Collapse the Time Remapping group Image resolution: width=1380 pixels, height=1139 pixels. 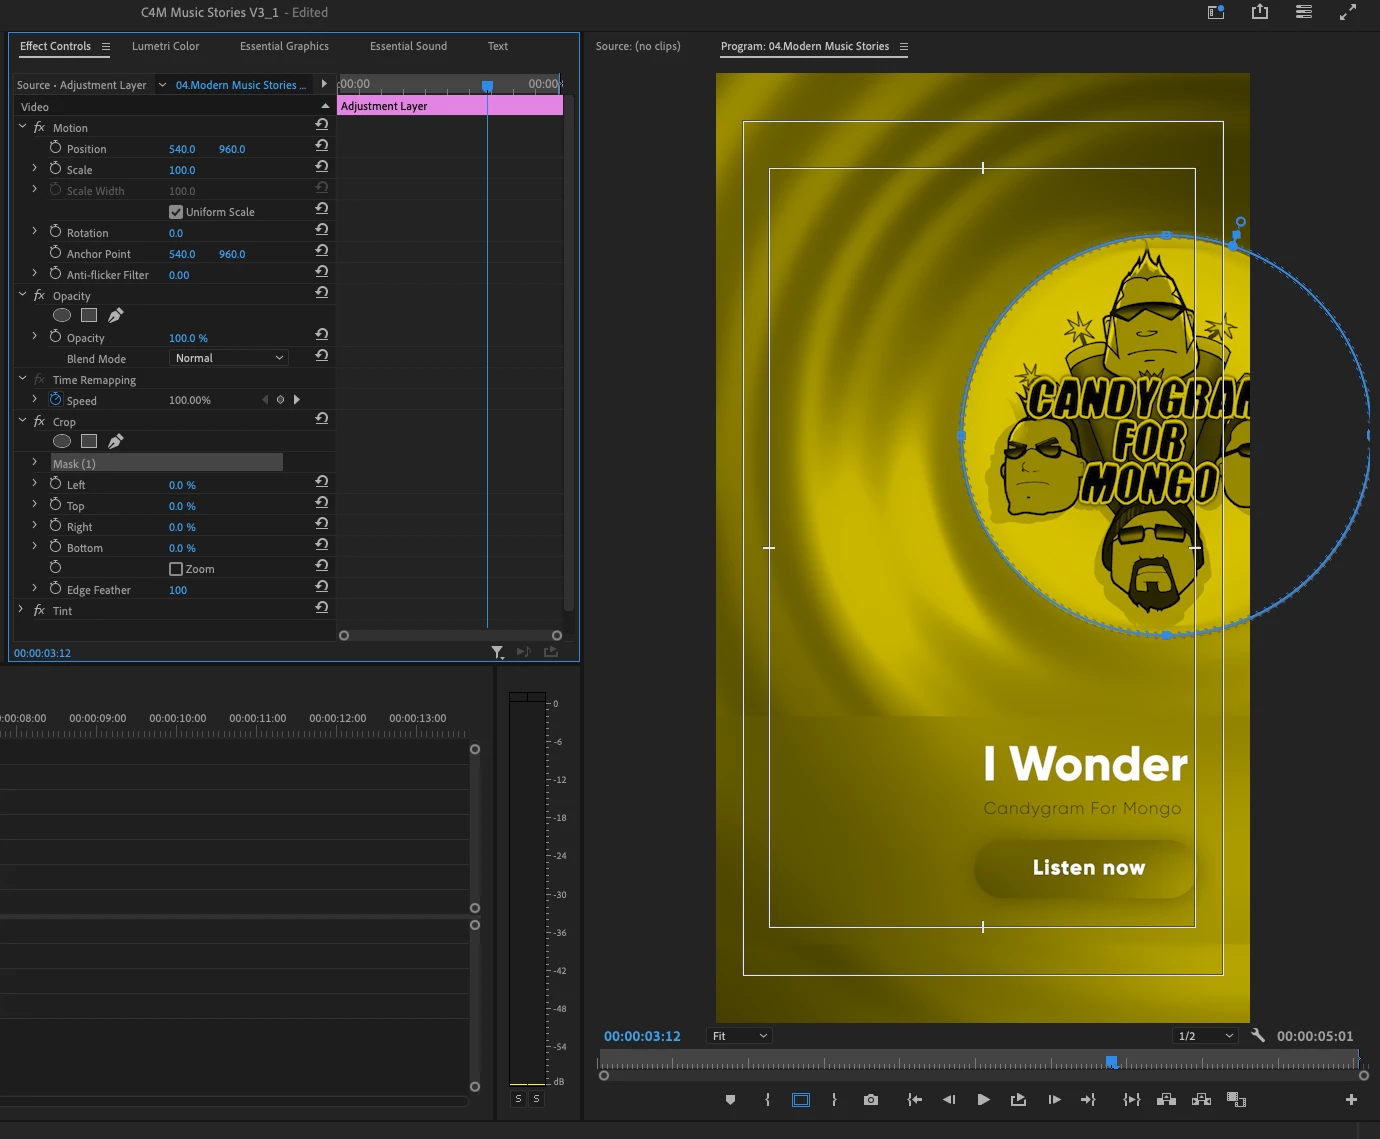[x=22, y=379]
